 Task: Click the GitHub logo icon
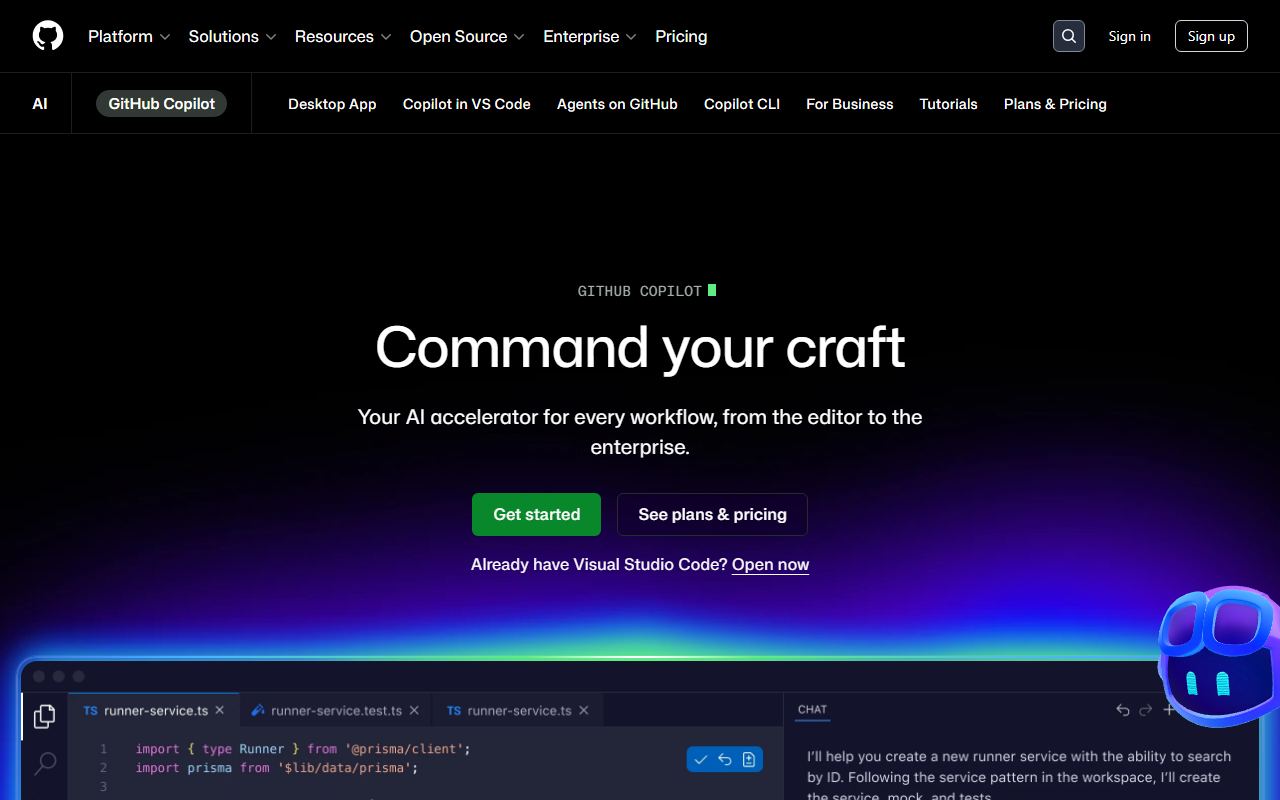click(x=48, y=36)
